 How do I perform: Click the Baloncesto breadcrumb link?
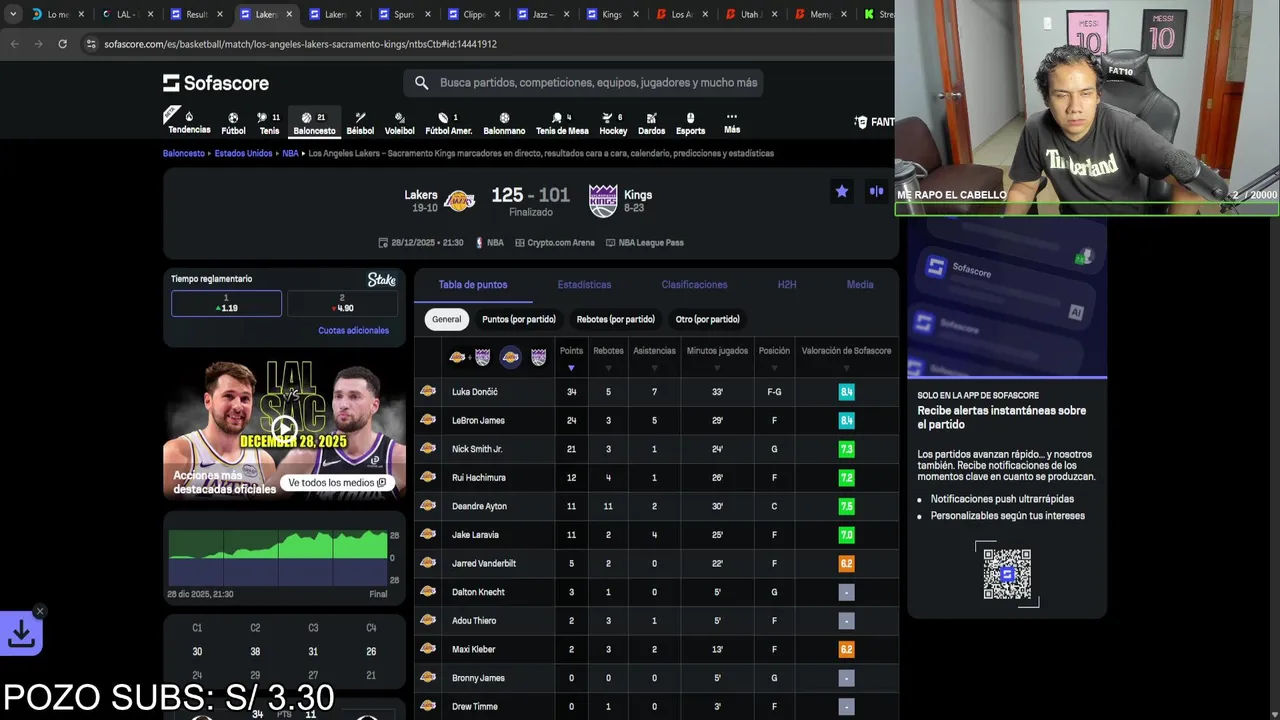[x=184, y=154]
